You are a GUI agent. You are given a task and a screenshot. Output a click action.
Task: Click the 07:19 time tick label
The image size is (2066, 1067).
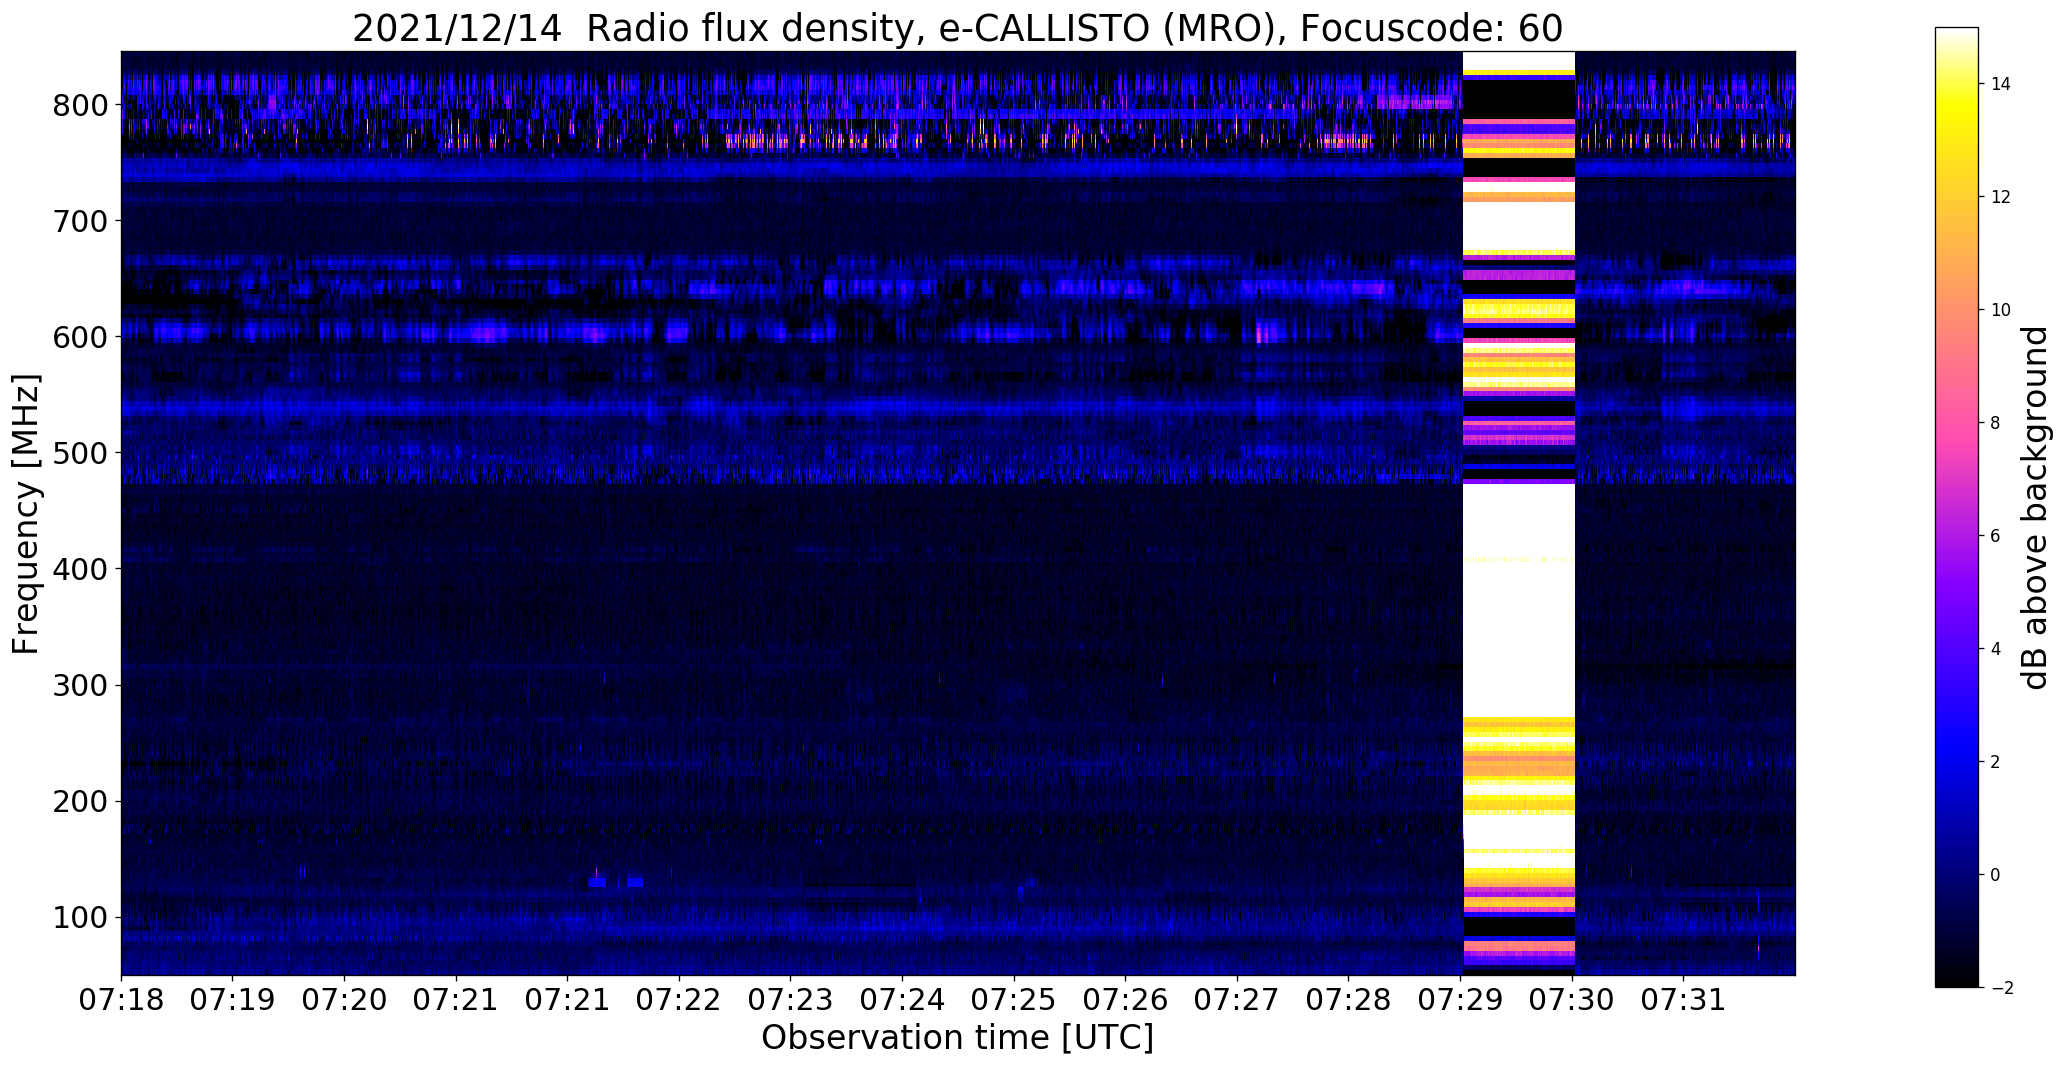click(x=233, y=1000)
